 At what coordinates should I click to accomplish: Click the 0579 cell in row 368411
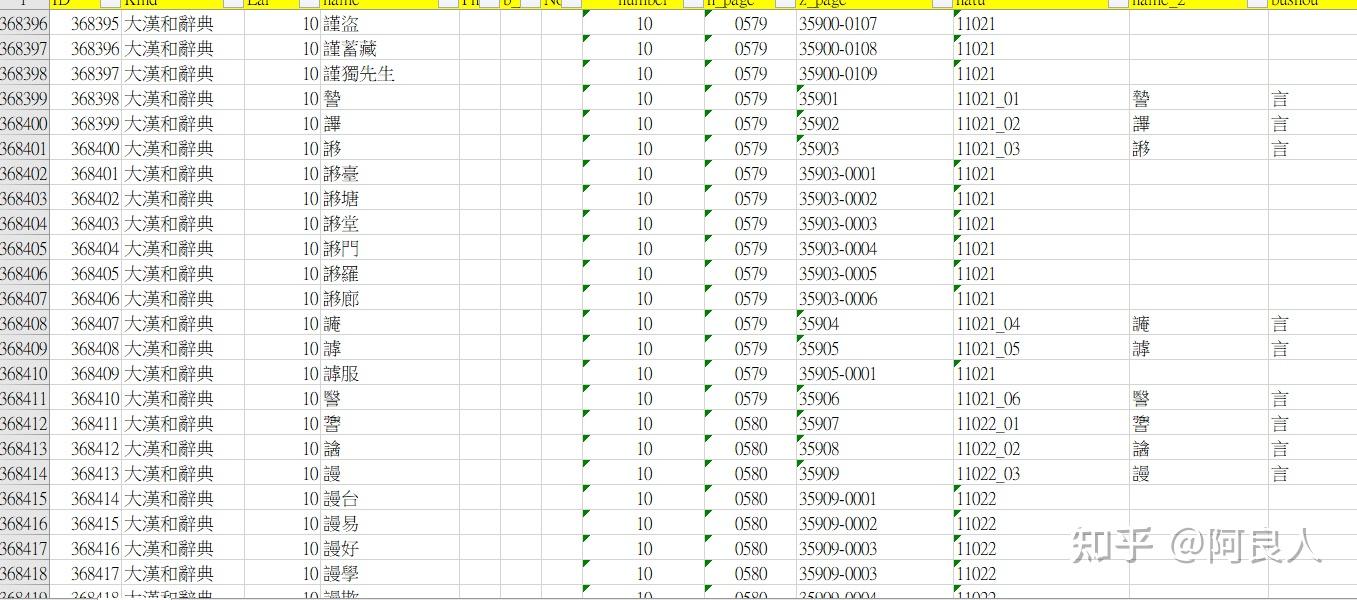[750, 399]
